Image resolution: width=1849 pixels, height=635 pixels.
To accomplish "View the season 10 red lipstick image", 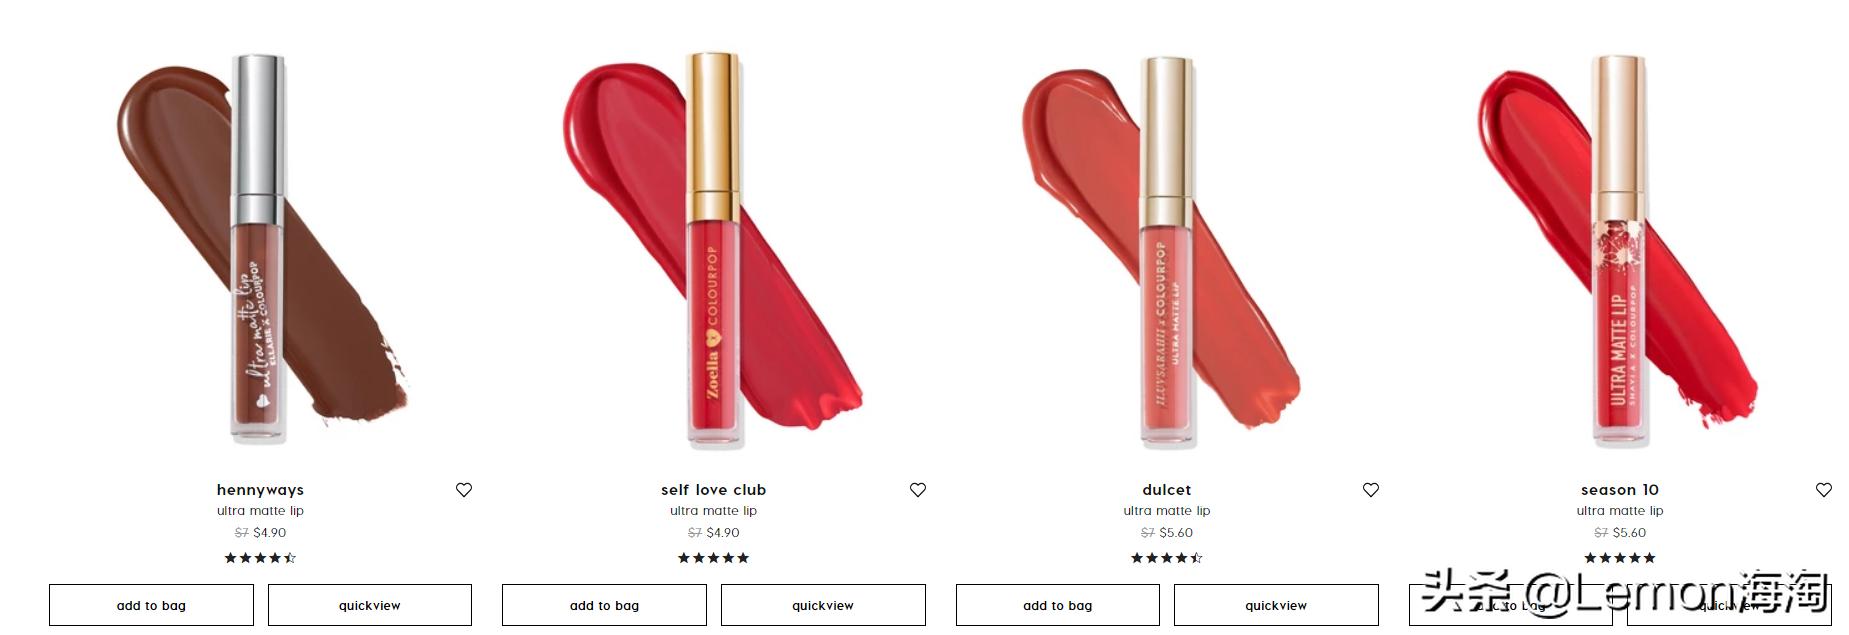I will 1618,250.
